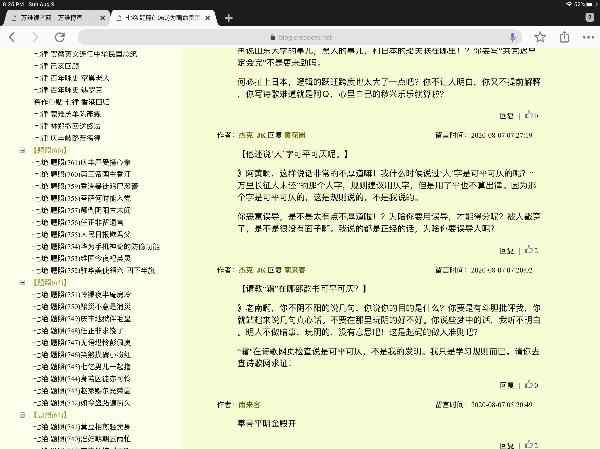Go back to the previous page
This screenshot has width=600, height=449.
[x=12, y=37]
